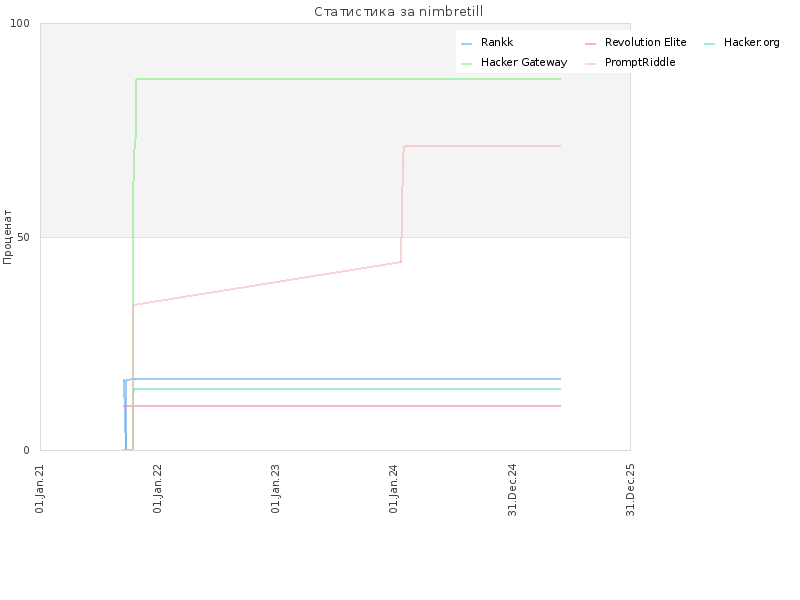The height and width of the screenshot is (600, 800).
Task: Click the Revolution Elite pink legend swatch
Action: pos(590,44)
